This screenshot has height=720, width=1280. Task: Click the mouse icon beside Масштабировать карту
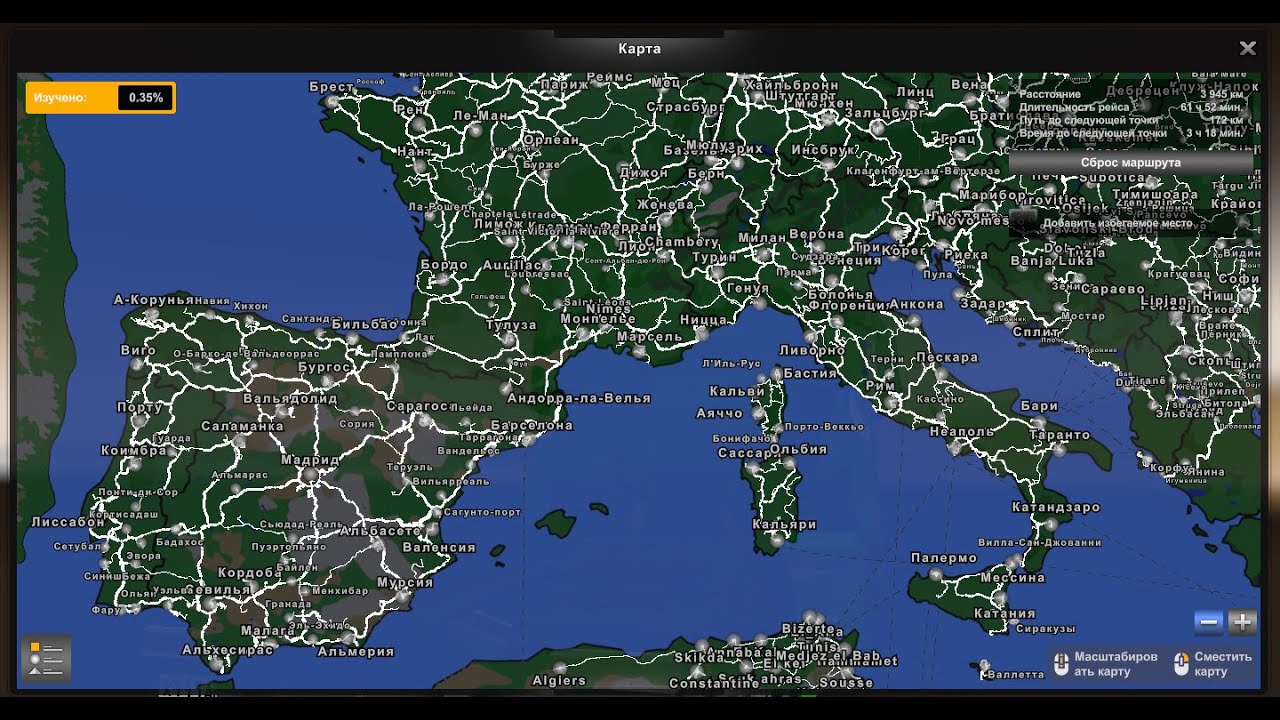coord(1062,664)
